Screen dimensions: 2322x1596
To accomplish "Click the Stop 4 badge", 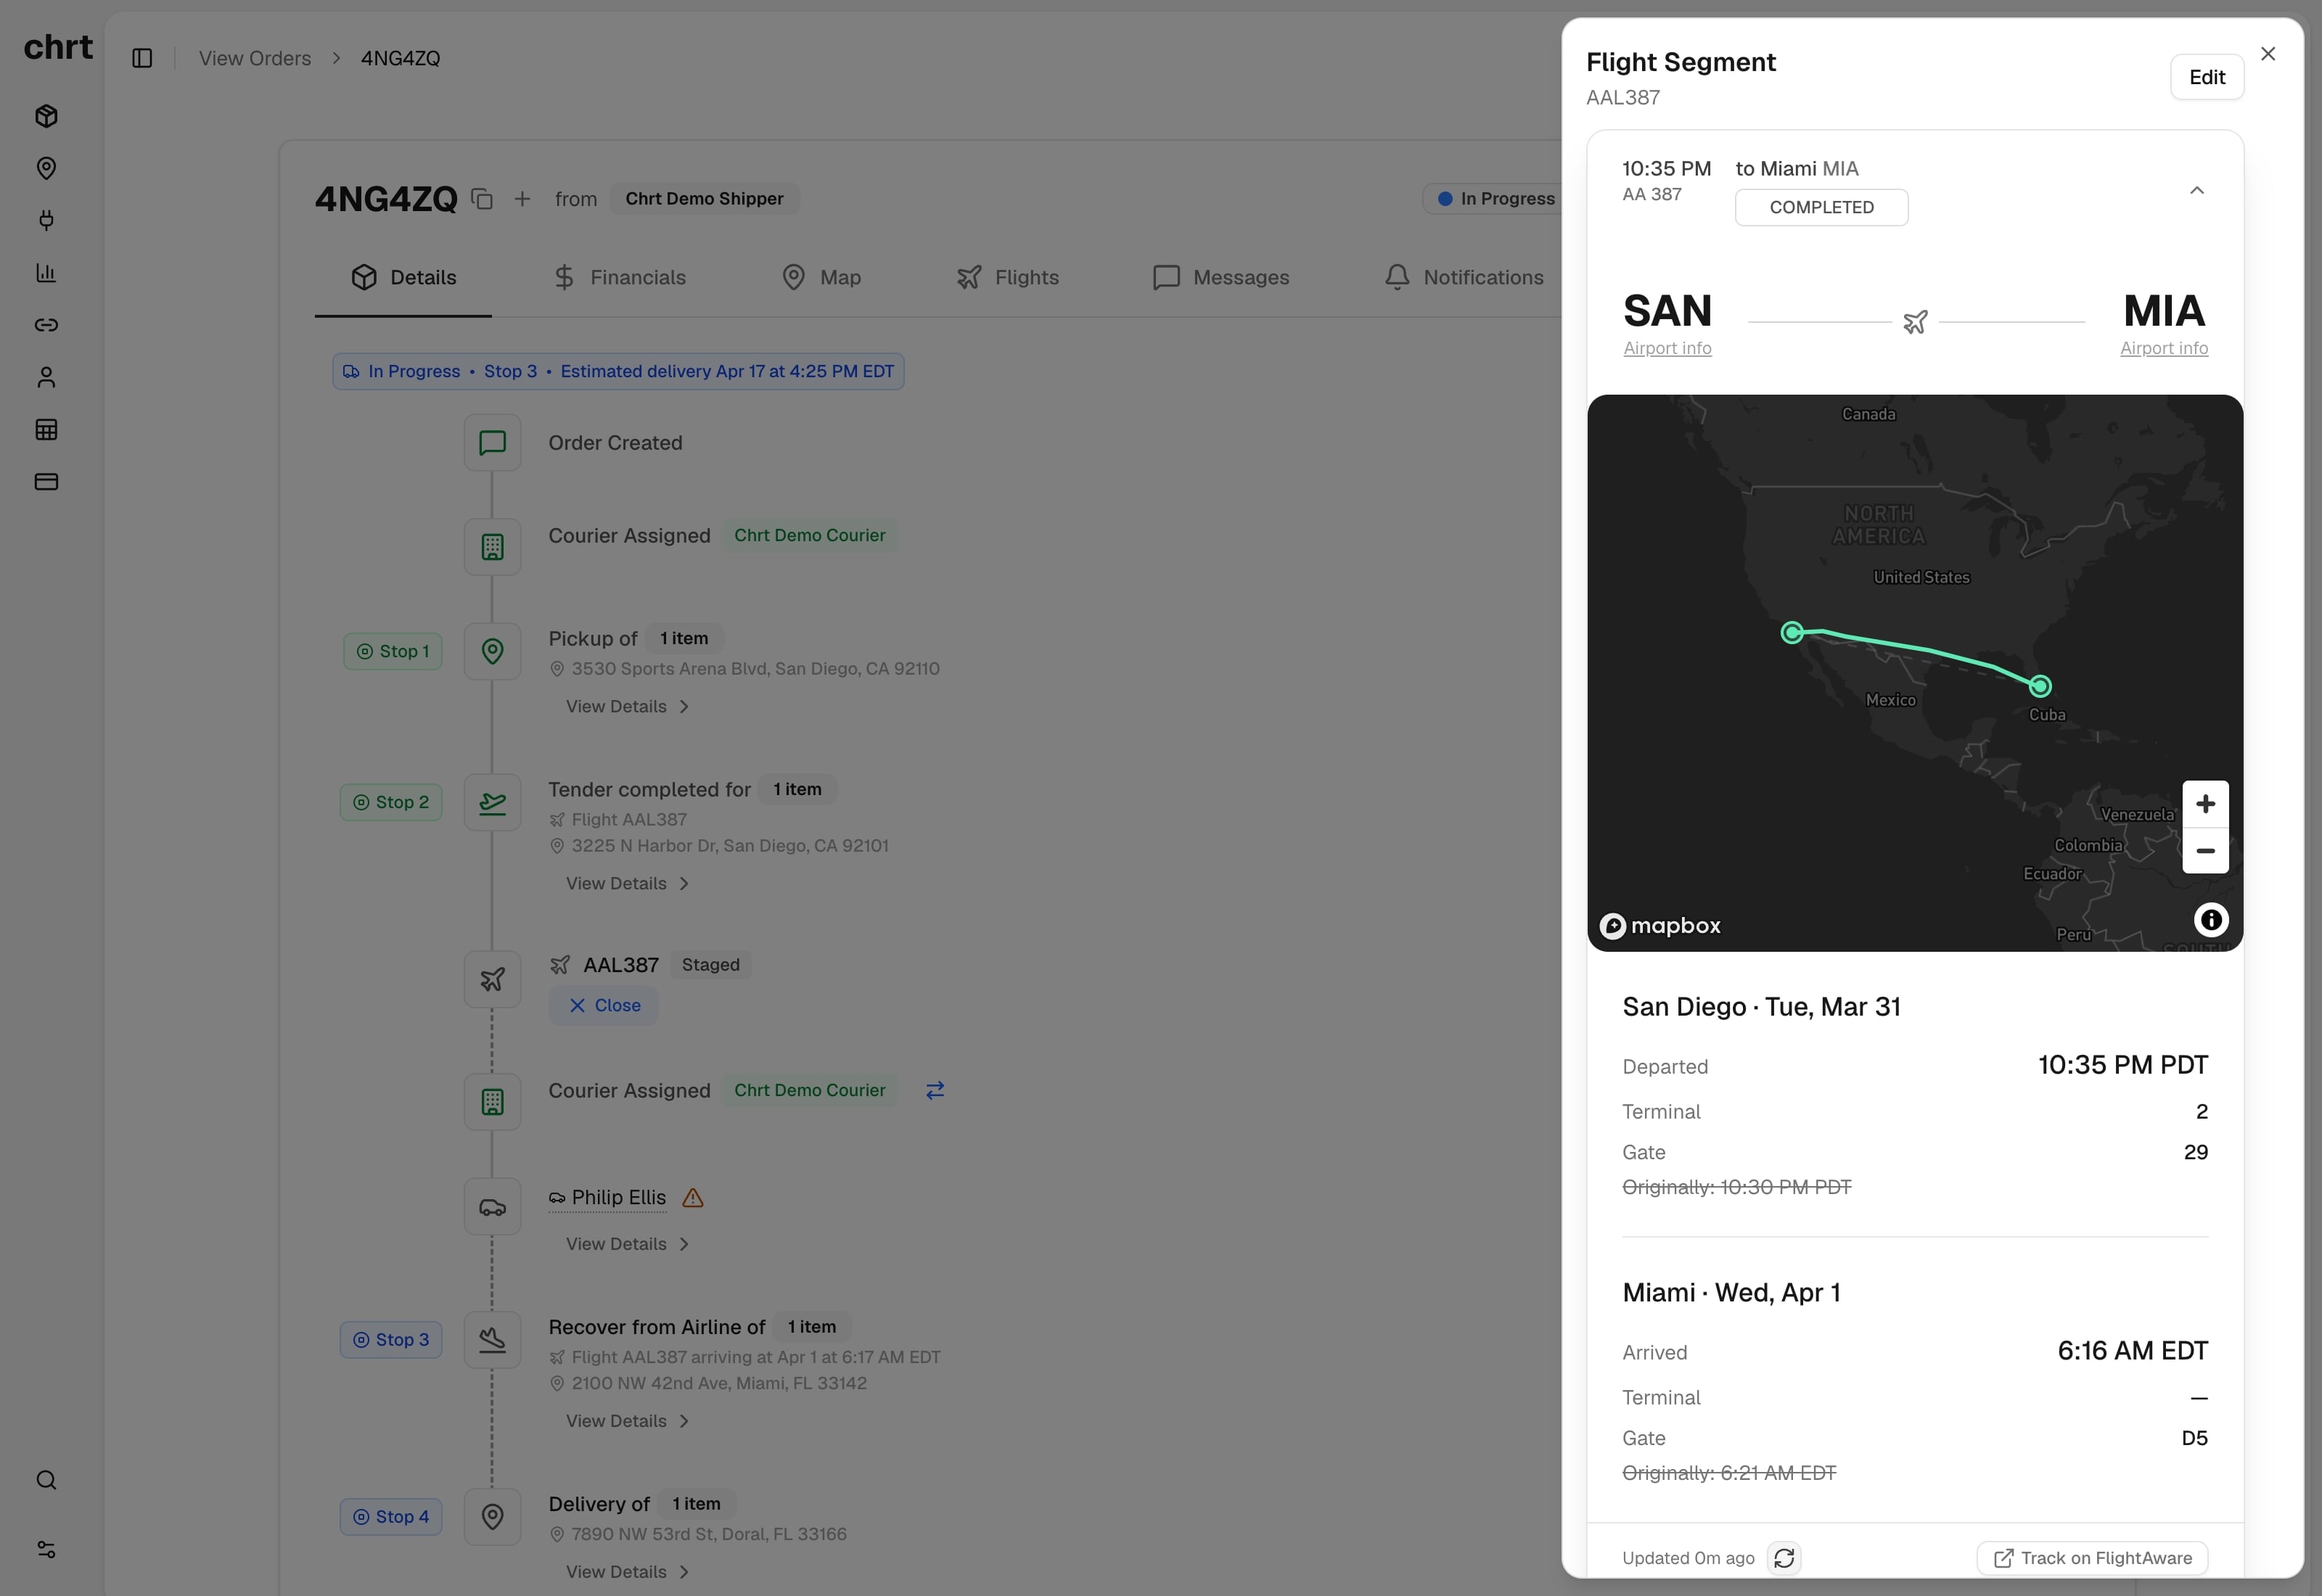I will pos(390,1516).
